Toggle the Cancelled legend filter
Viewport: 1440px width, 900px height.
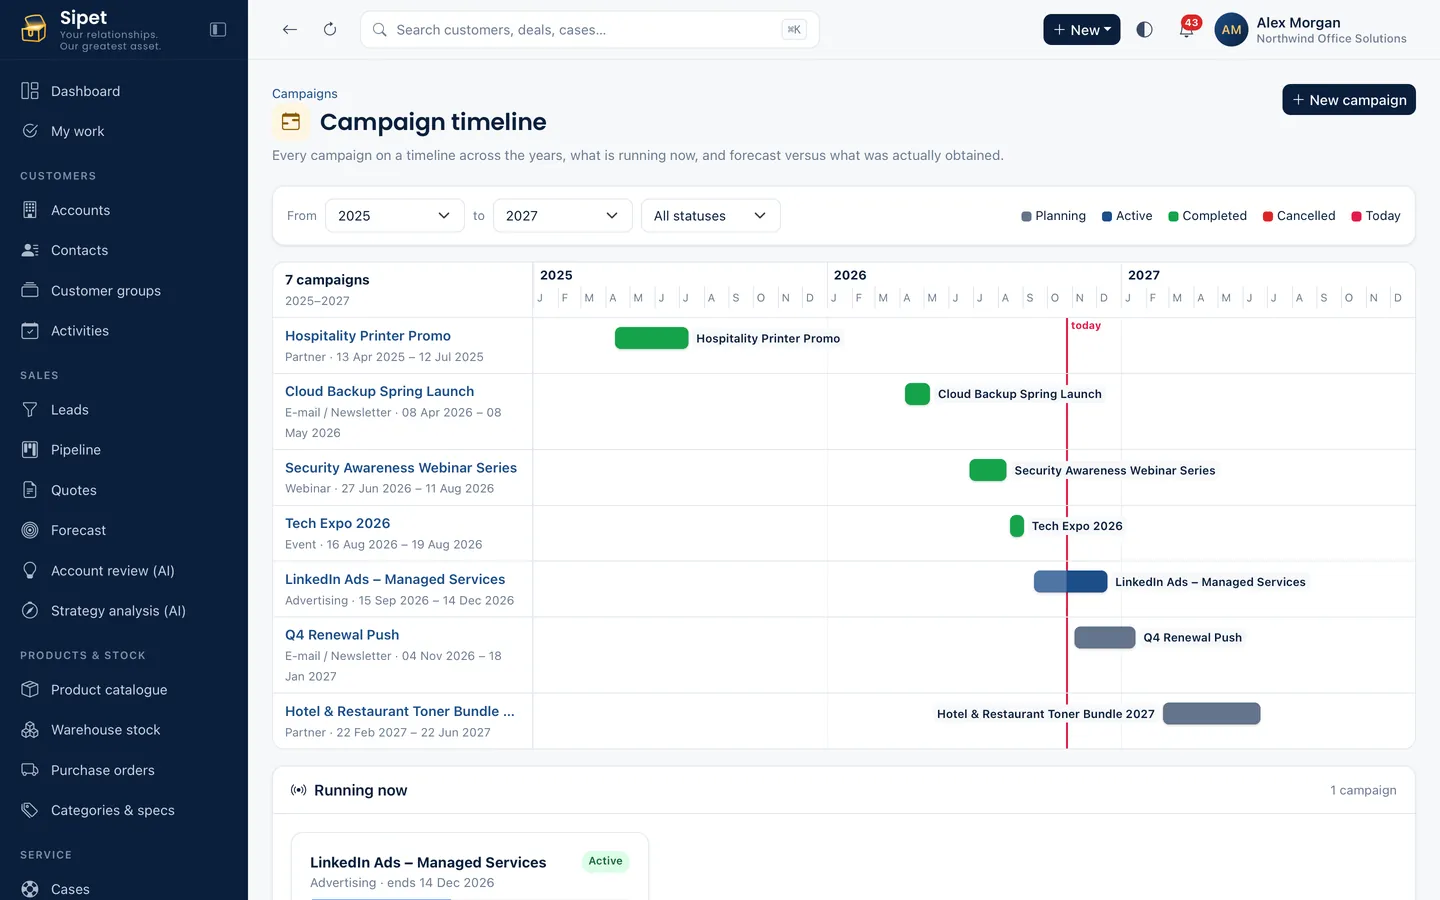1299,216
